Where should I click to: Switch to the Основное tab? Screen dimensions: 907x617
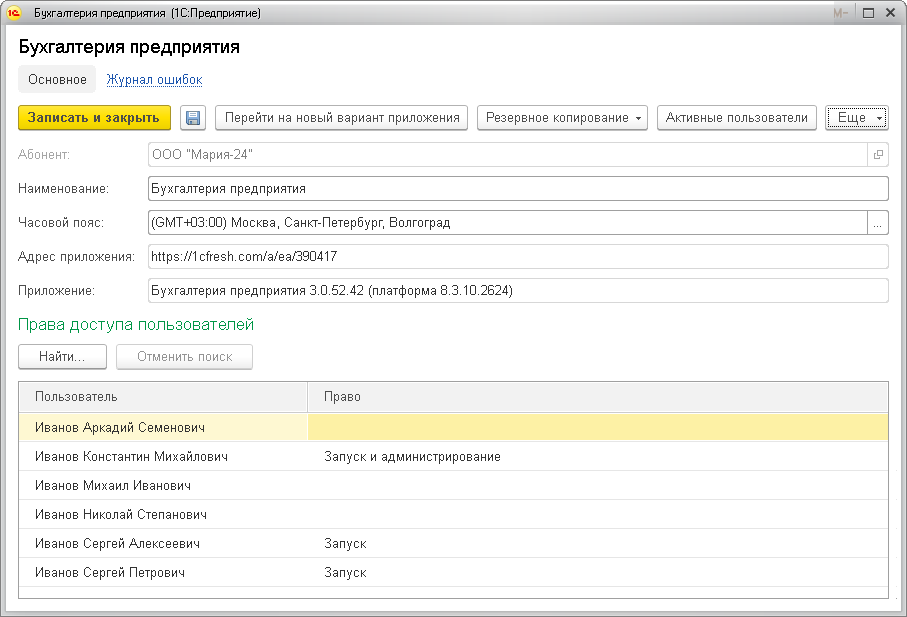57,80
